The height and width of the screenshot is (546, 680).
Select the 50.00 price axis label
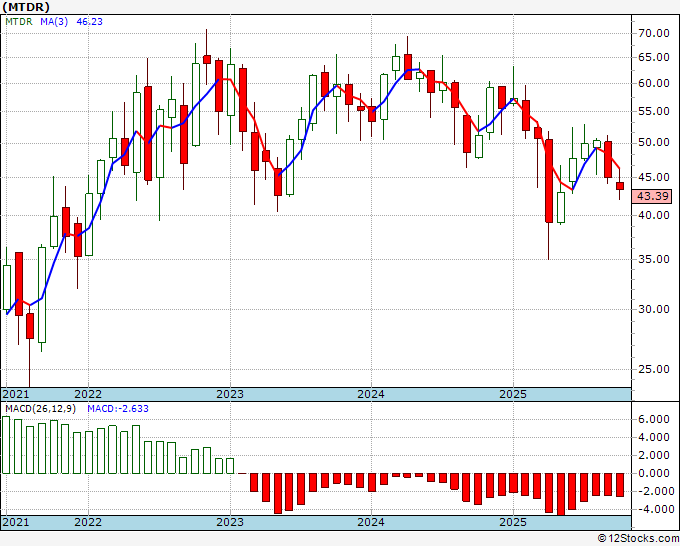click(x=654, y=143)
